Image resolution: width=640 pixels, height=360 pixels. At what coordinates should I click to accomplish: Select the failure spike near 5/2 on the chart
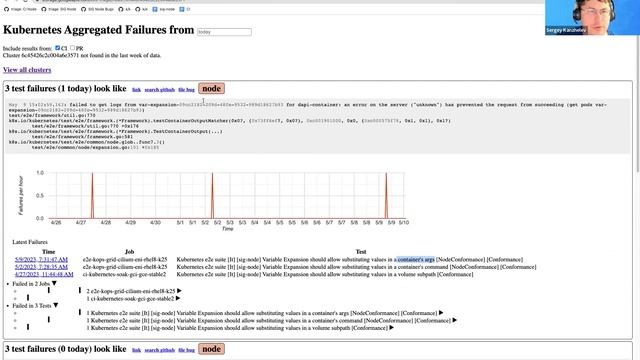212,196
